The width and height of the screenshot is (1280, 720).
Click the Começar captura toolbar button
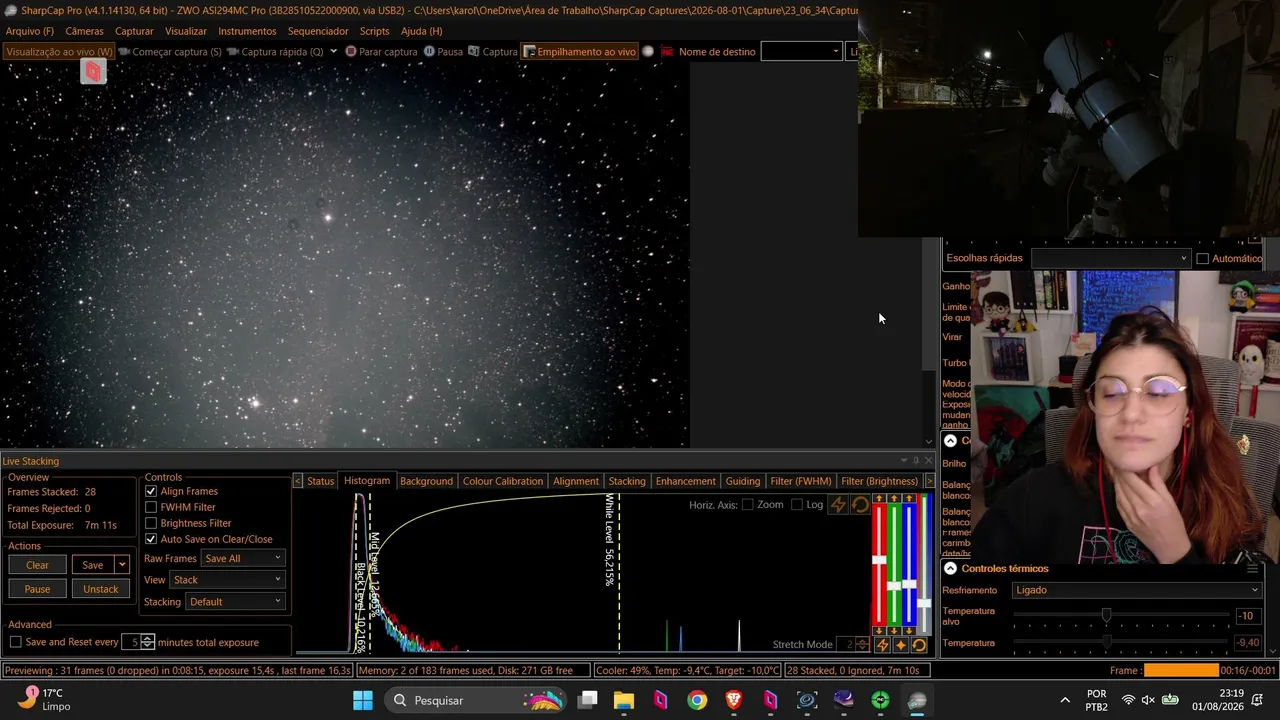coord(170,51)
